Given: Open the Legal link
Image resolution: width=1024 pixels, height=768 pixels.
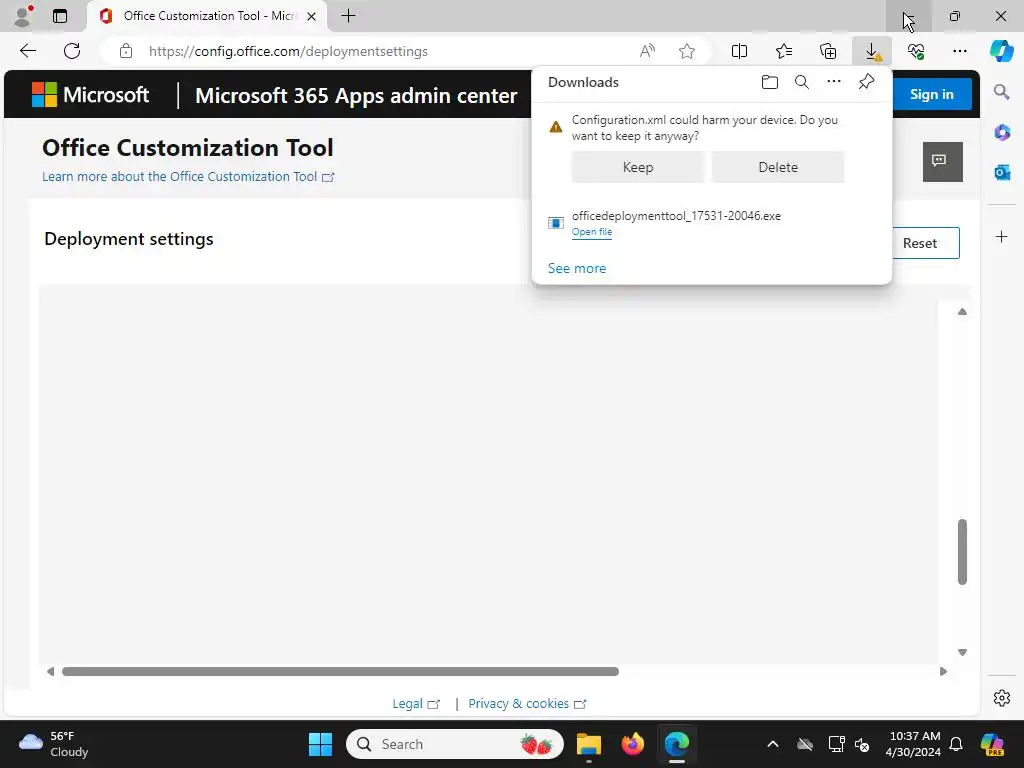Looking at the screenshot, I should click(x=416, y=704).
